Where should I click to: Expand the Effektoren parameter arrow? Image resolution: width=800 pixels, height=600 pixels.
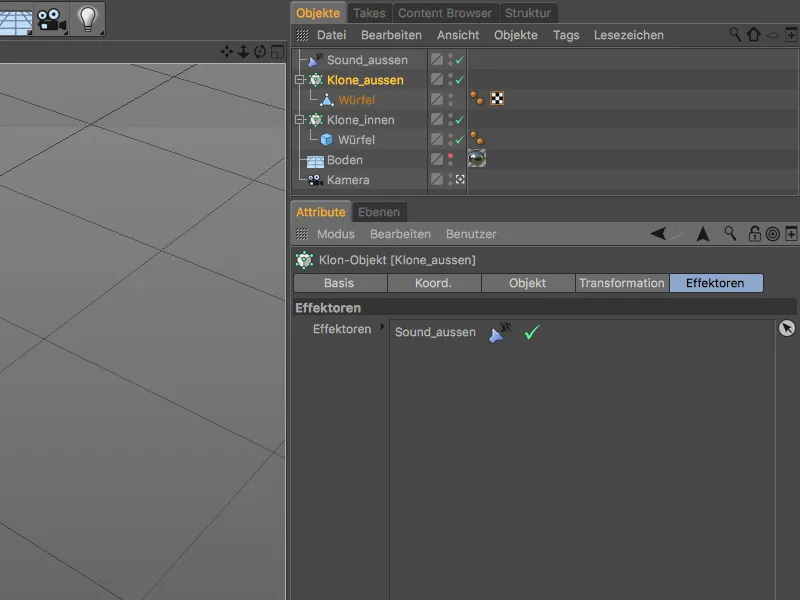tap(382, 327)
